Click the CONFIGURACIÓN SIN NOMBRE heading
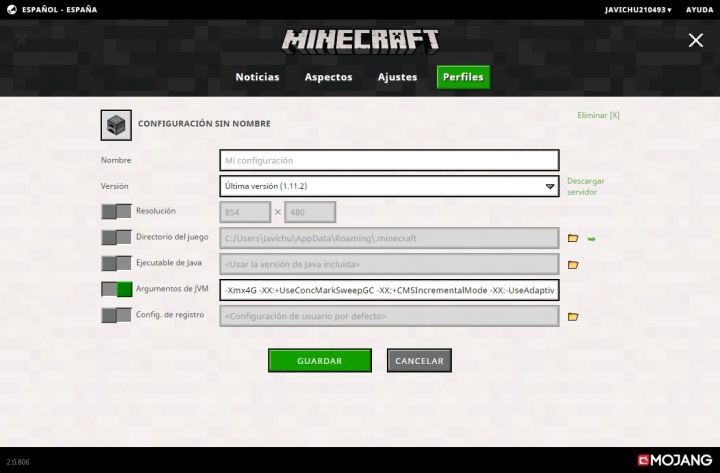The width and height of the screenshot is (720, 473). [x=204, y=124]
